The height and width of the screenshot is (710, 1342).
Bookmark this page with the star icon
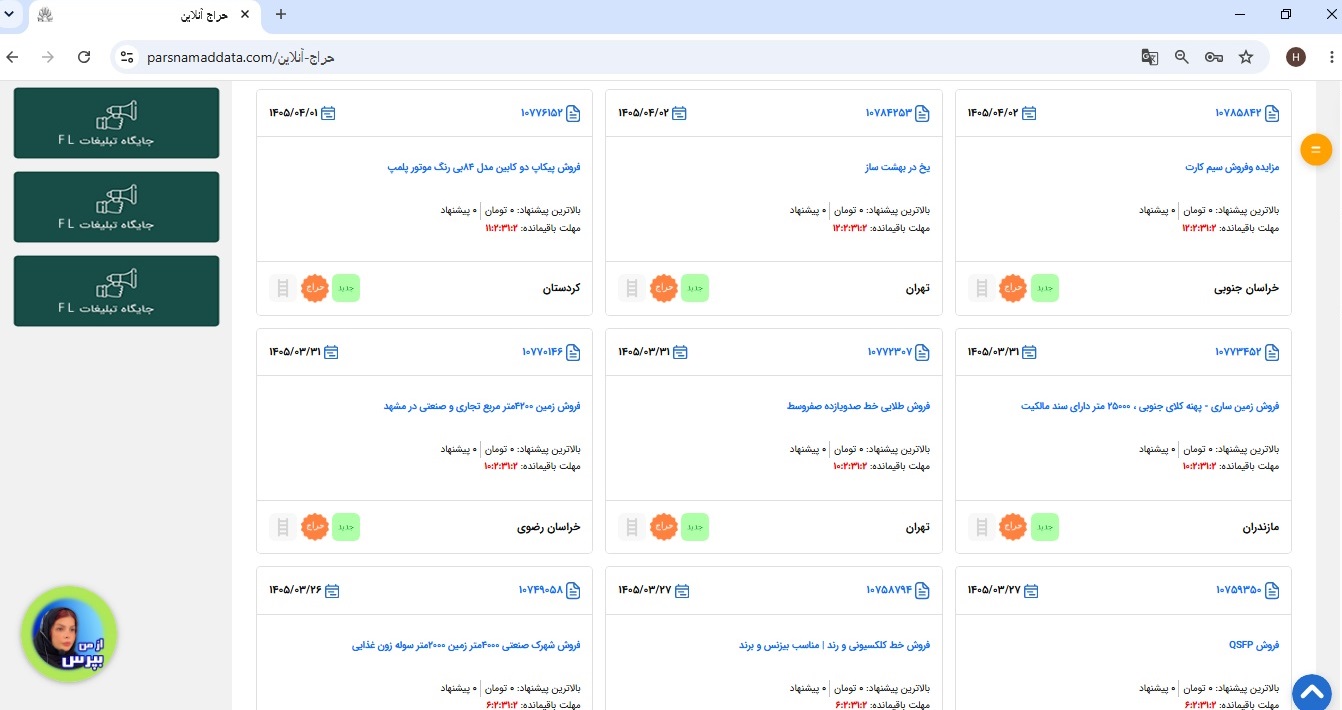(x=1246, y=57)
